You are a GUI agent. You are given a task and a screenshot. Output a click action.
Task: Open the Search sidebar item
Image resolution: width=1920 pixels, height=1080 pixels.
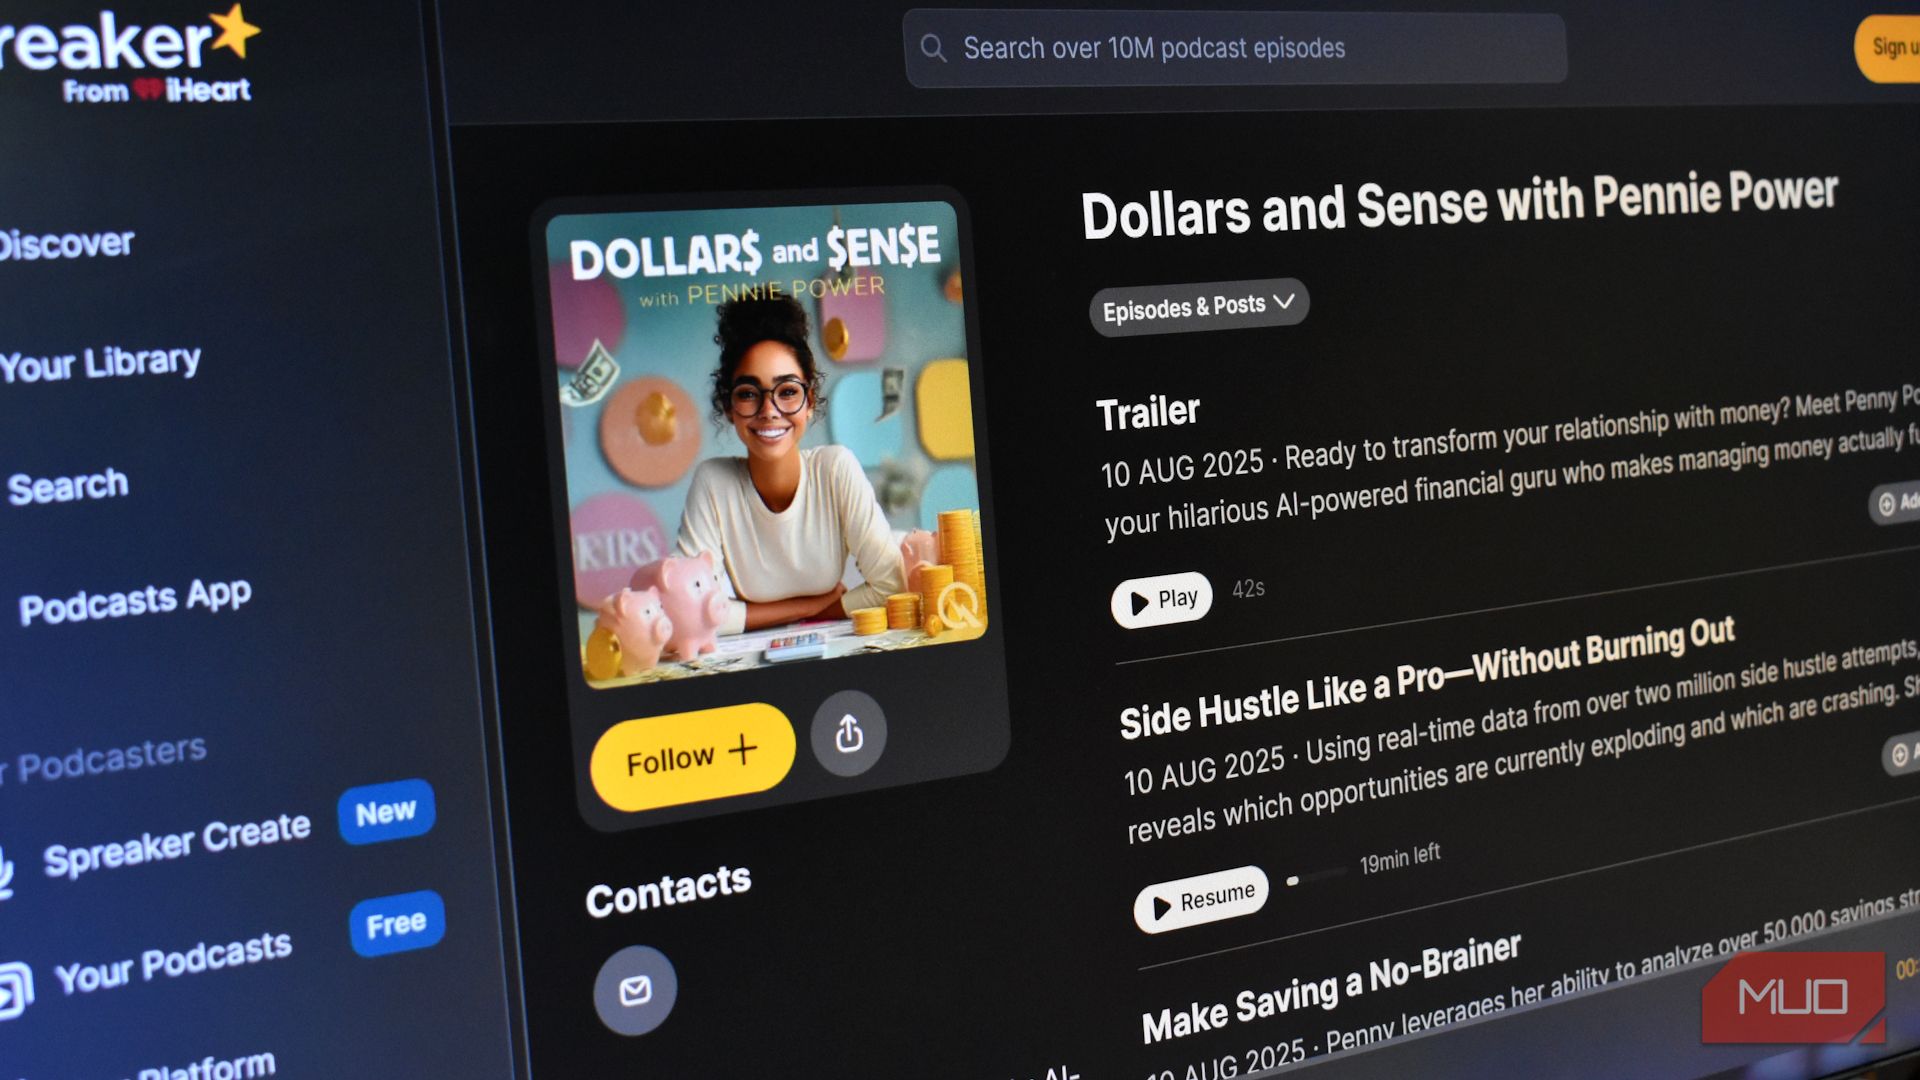point(68,487)
